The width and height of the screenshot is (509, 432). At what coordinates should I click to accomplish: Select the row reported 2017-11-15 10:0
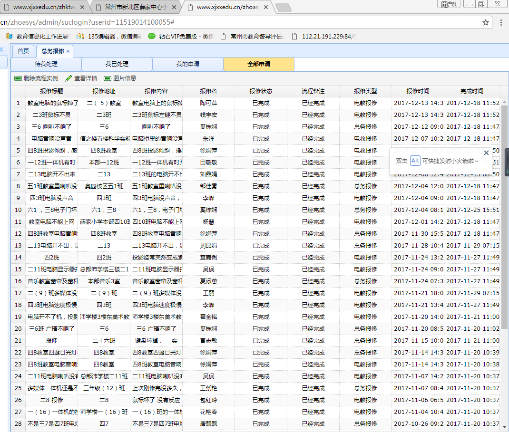point(256,341)
